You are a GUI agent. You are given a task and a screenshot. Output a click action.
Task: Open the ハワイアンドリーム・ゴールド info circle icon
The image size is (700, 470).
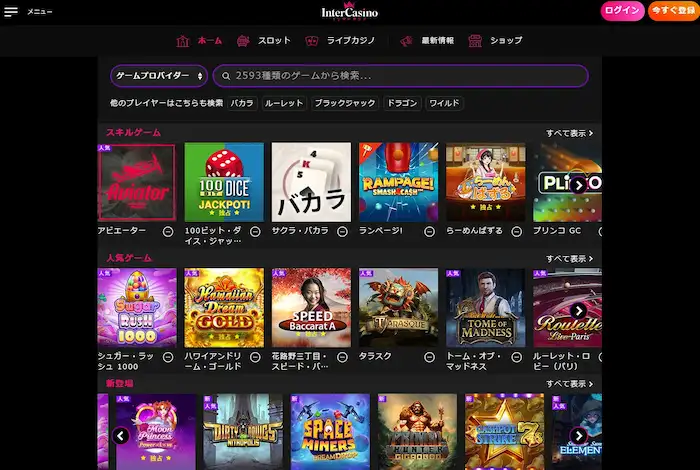point(255,357)
